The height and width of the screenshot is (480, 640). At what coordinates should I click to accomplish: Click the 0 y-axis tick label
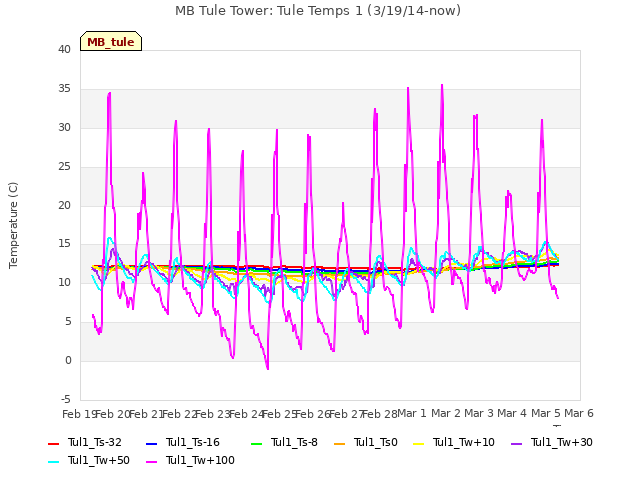coord(68,360)
